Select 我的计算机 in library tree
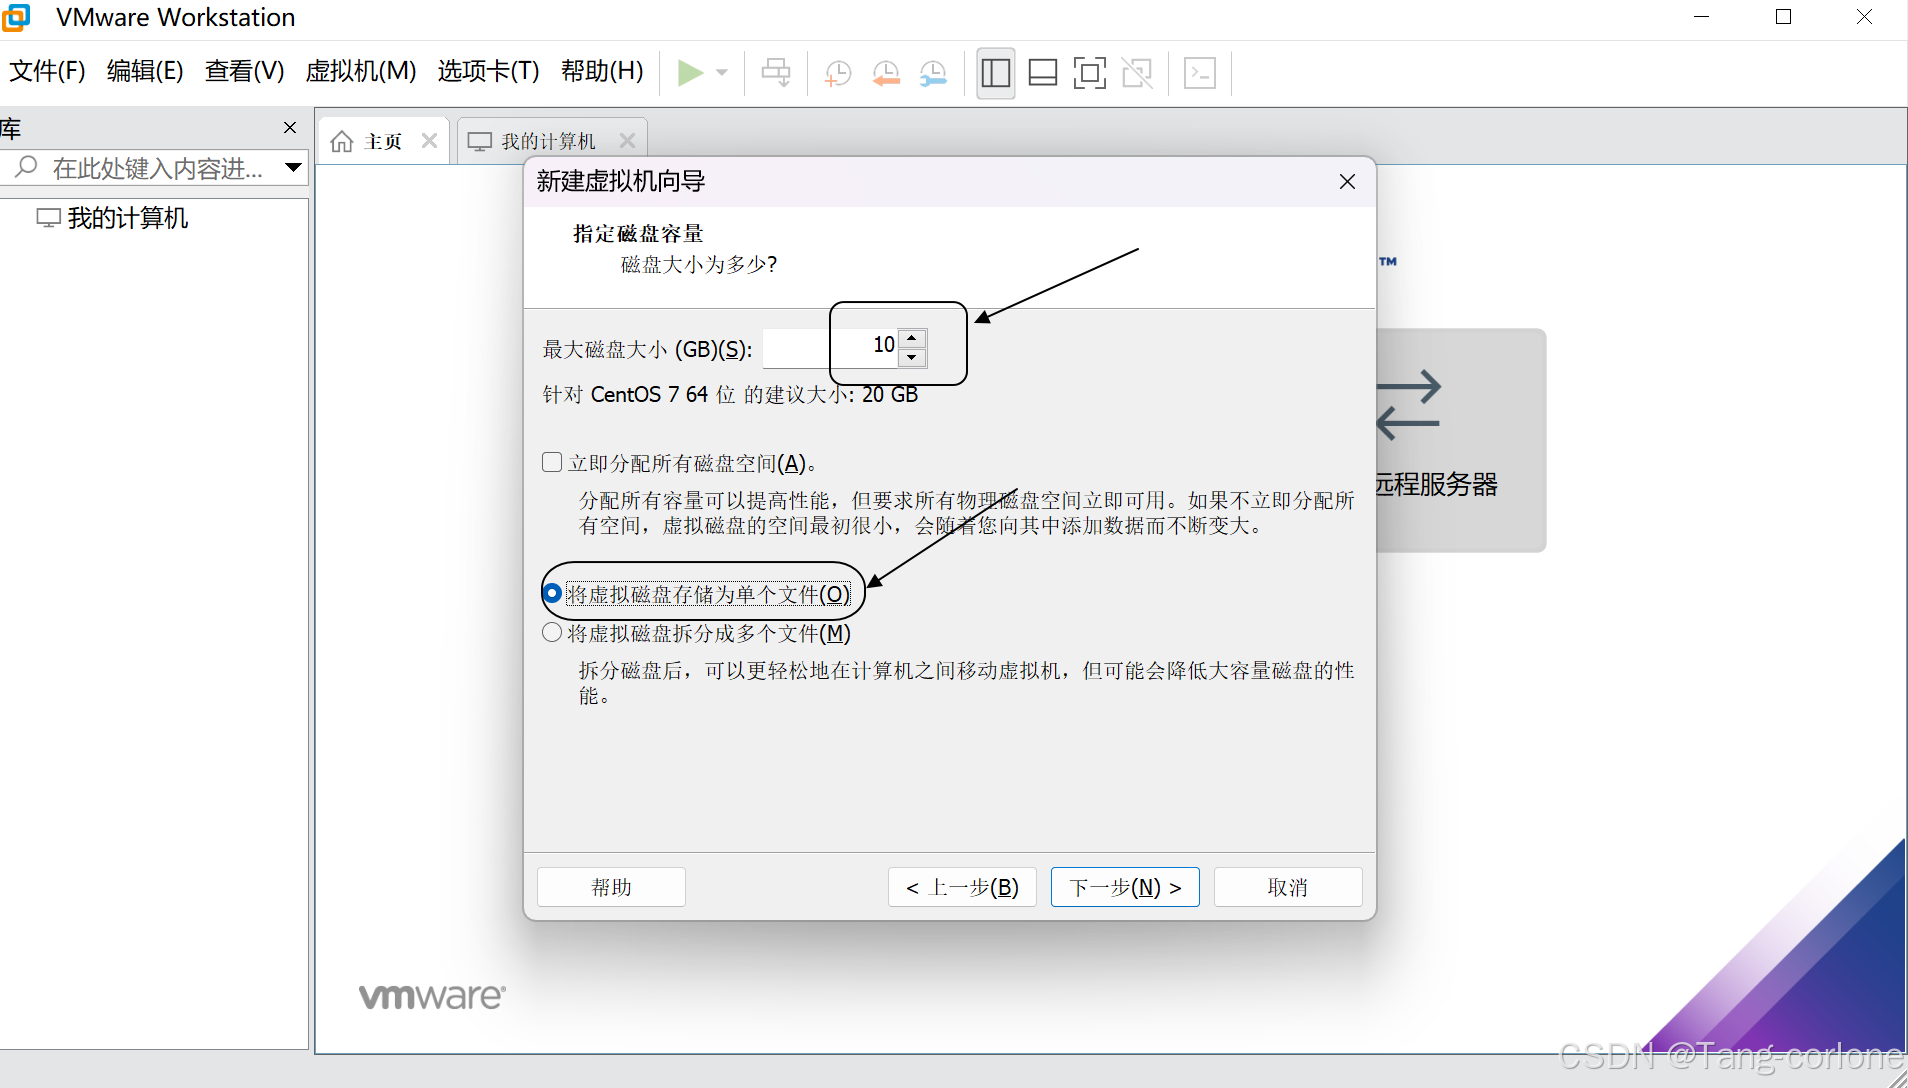The width and height of the screenshot is (1908, 1088). [x=127, y=218]
